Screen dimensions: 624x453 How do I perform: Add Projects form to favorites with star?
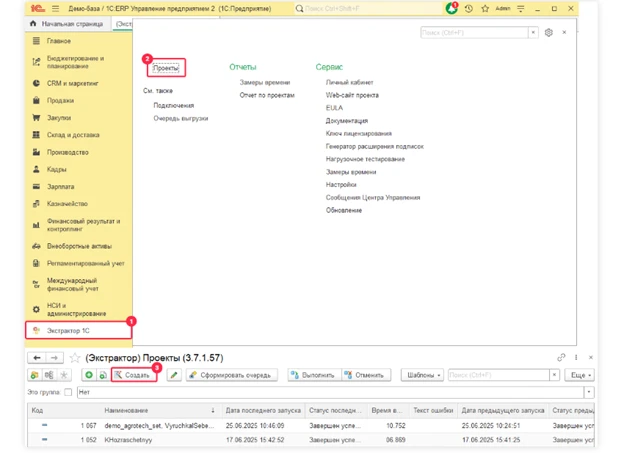pyautogui.click(x=73, y=357)
